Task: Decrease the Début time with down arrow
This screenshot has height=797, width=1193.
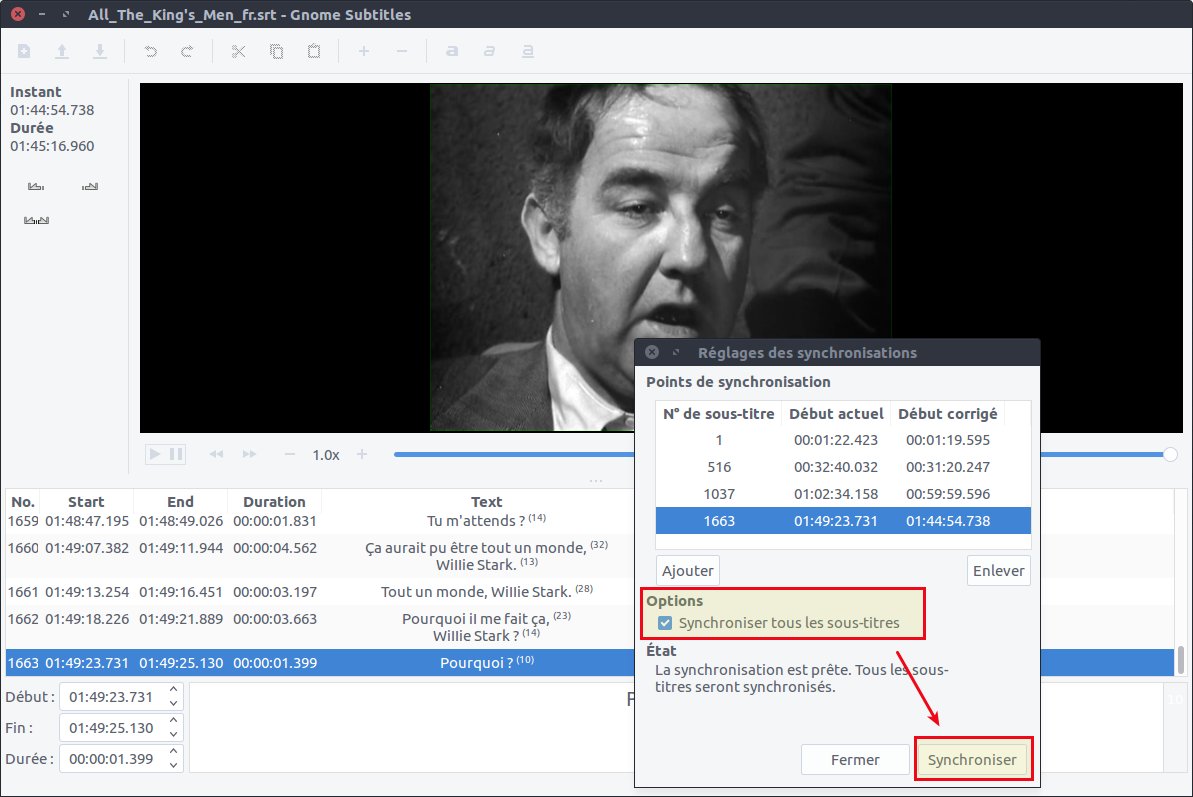Action: click(173, 703)
